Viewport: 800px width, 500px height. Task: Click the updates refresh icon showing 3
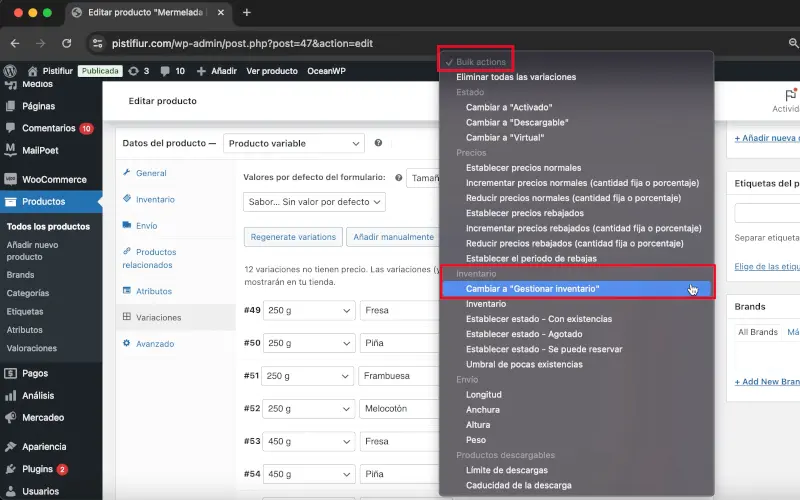coord(134,71)
